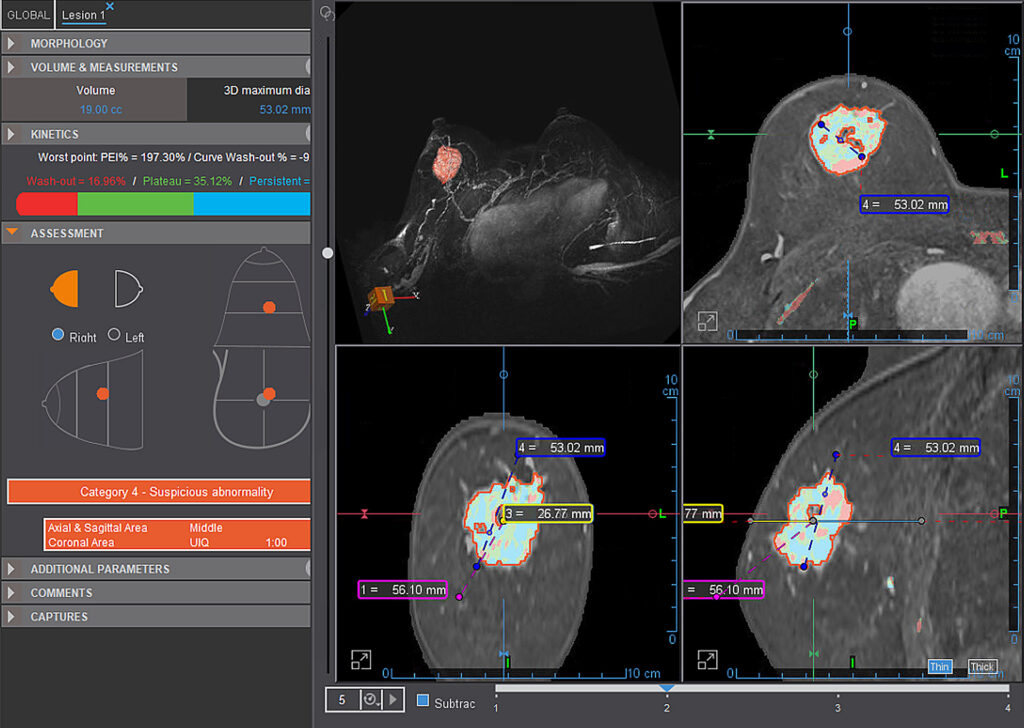Image resolution: width=1024 pixels, height=728 pixels.
Task: Switch slab thickness to Thick
Action: (982, 666)
